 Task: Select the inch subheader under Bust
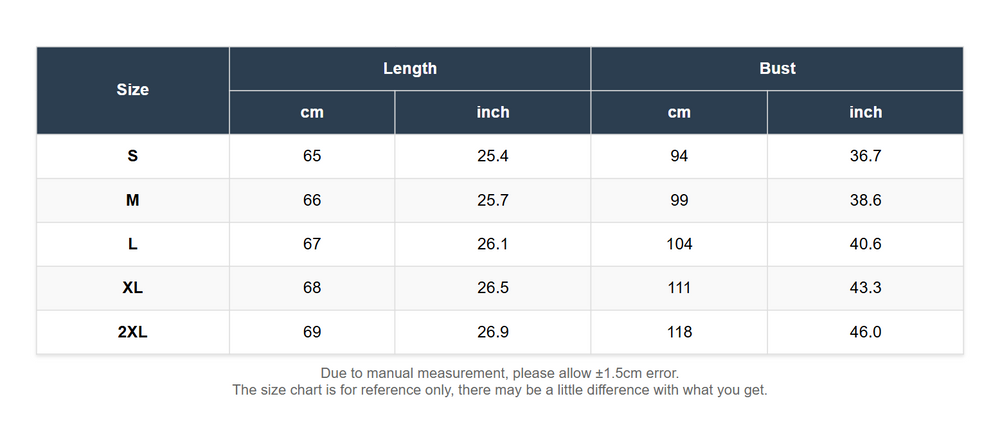point(865,112)
